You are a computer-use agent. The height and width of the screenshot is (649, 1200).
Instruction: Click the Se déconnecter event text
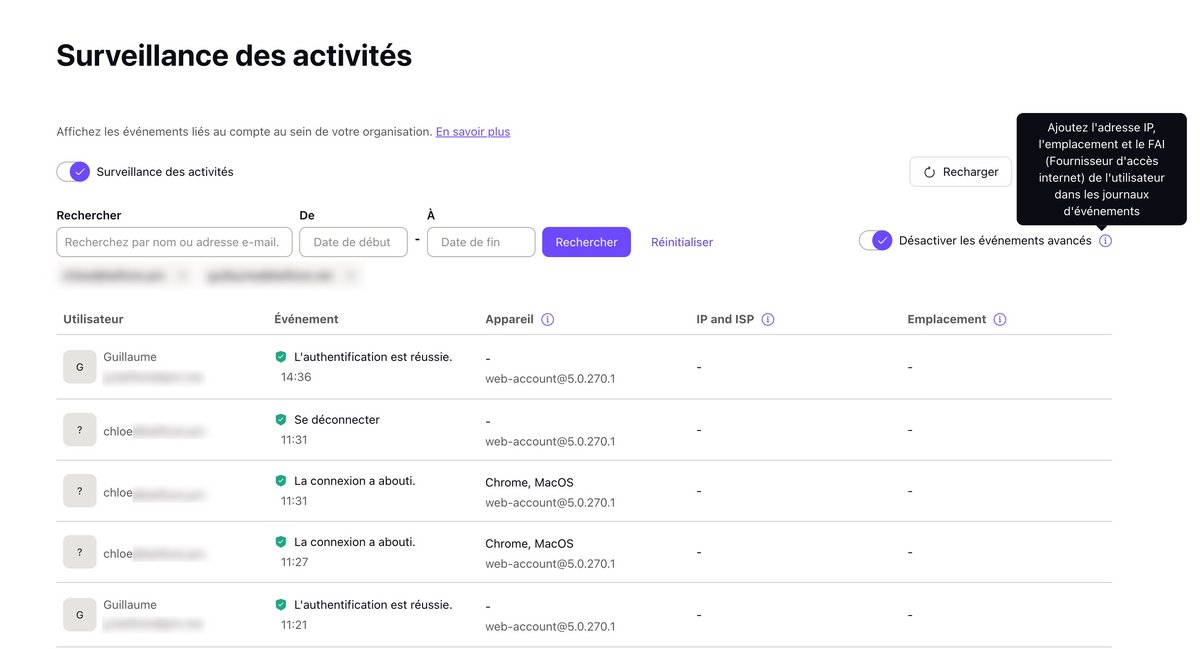pos(337,420)
